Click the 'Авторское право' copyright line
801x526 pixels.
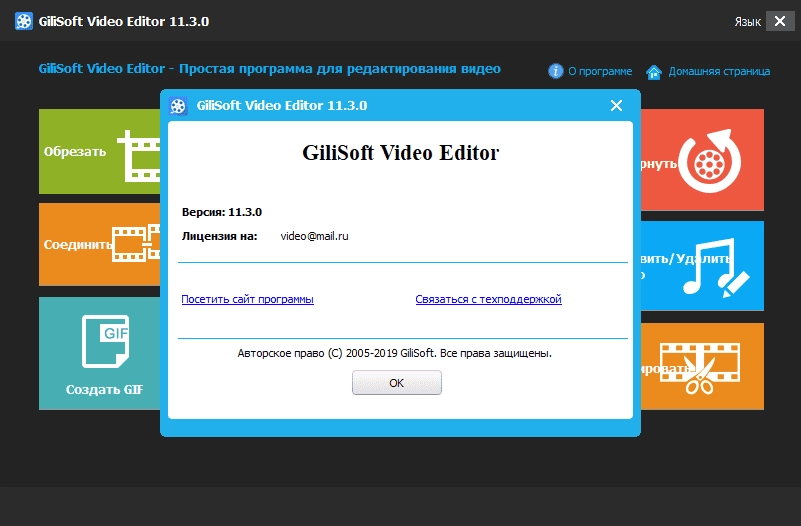(394, 353)
